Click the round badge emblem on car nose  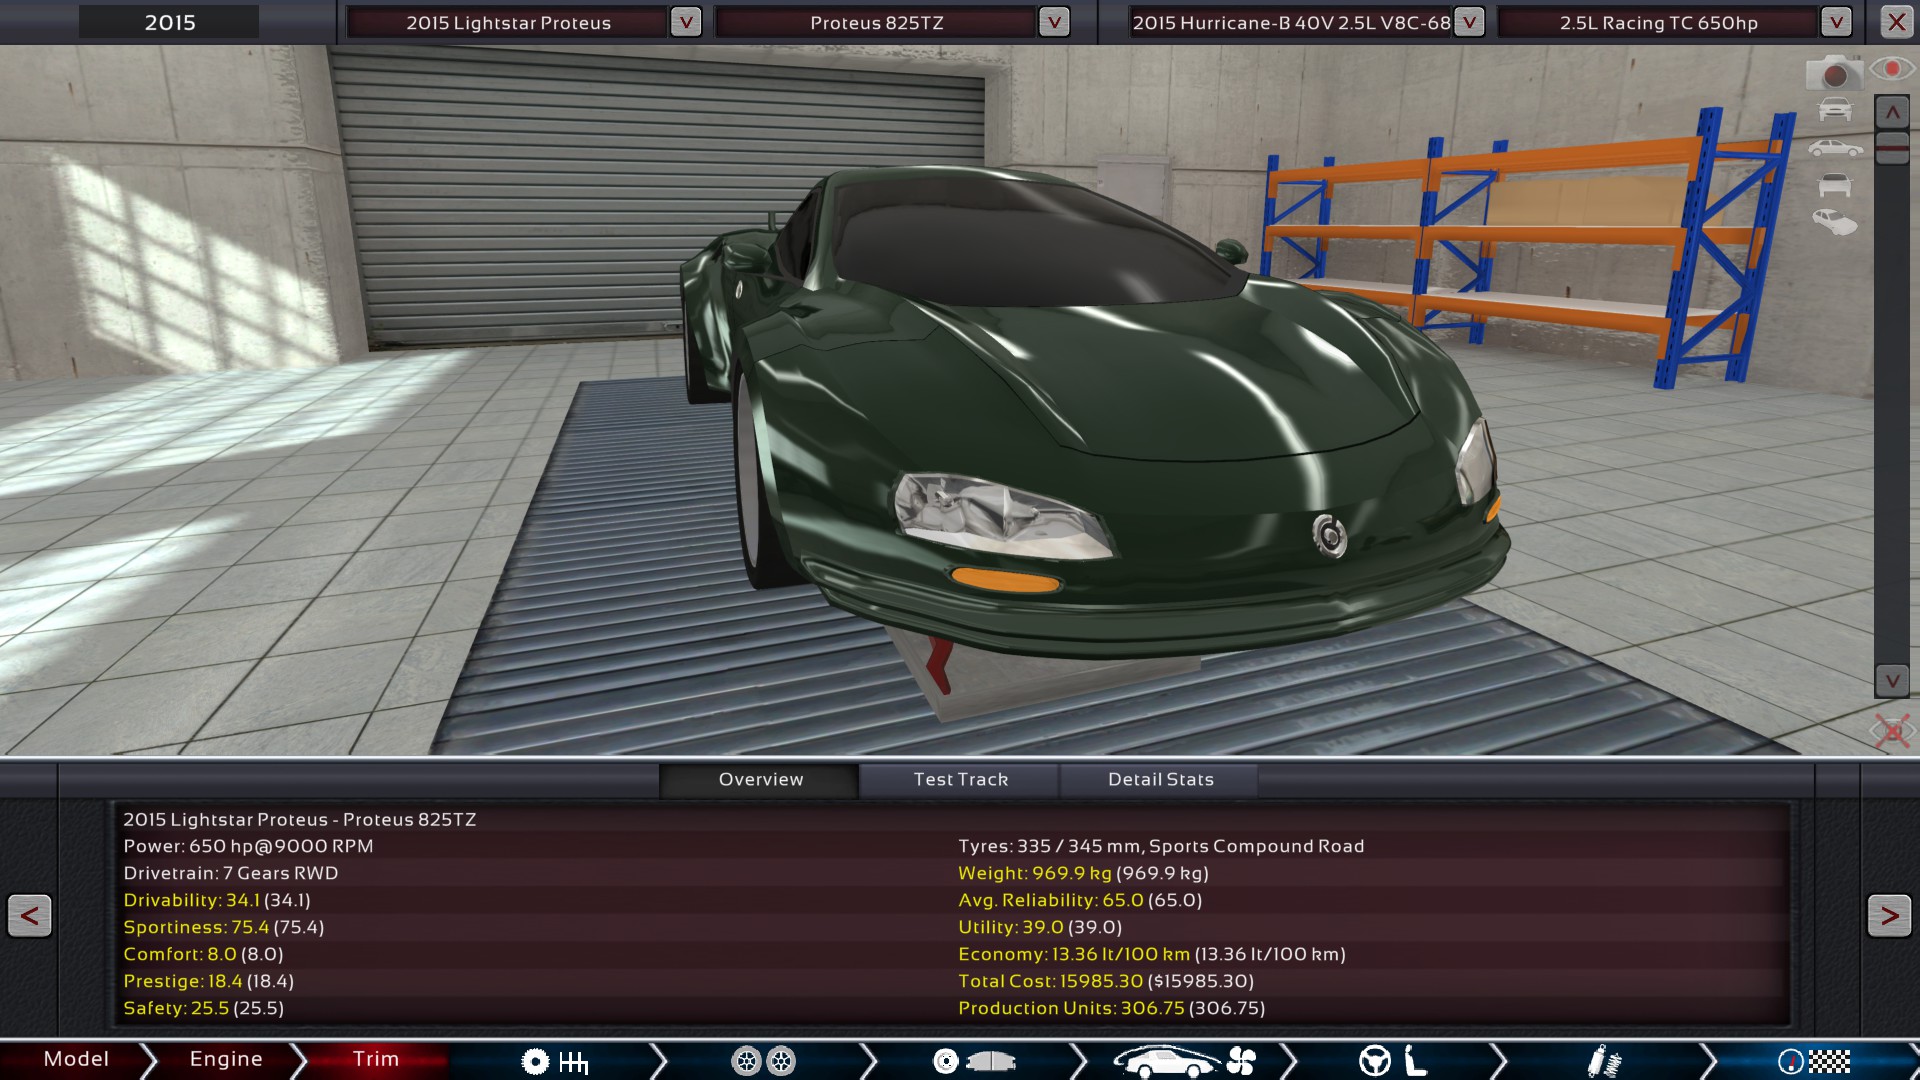1330,537
